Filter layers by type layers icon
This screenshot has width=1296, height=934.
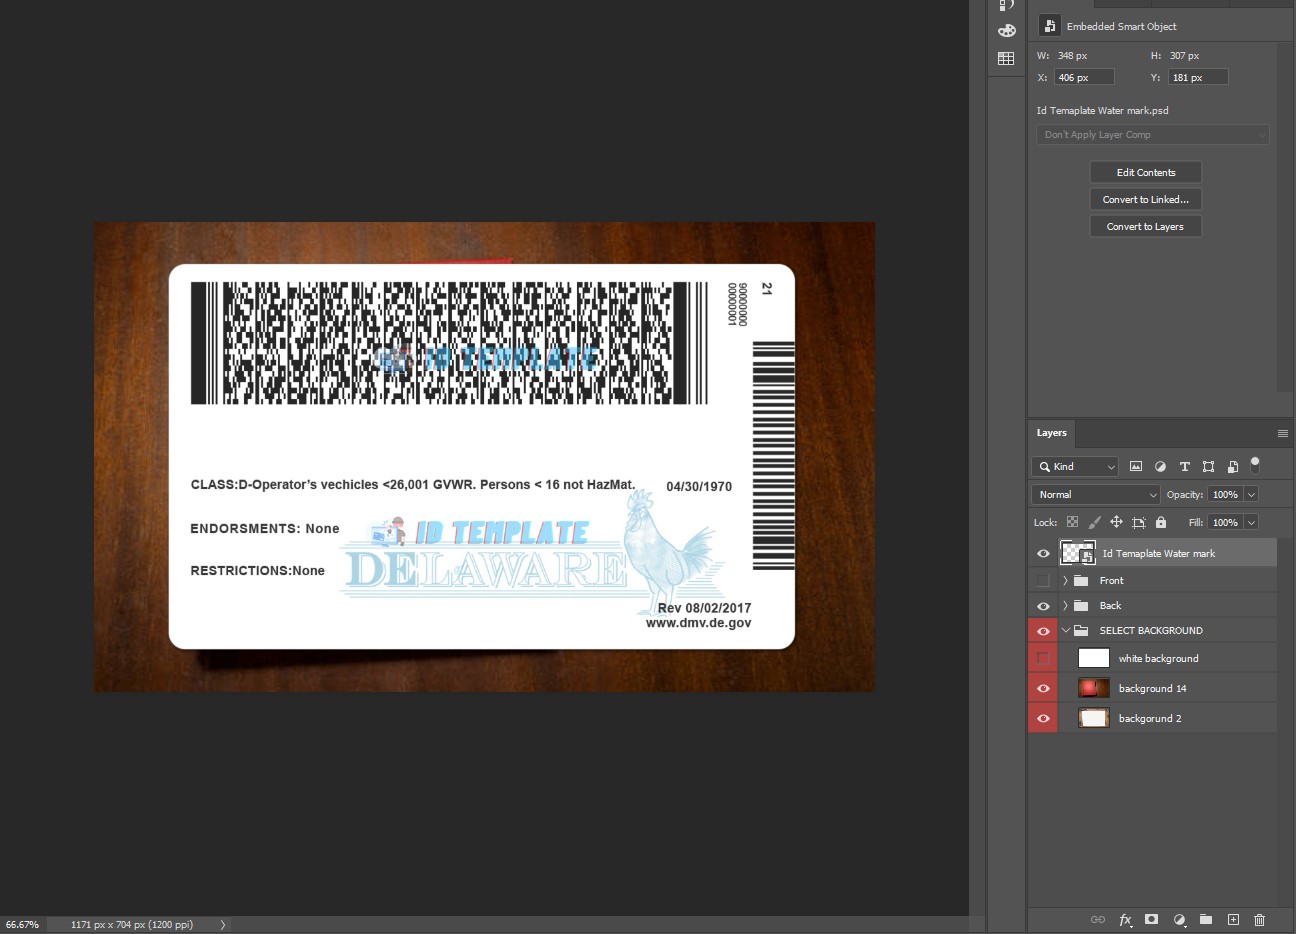coord(1184,466)
